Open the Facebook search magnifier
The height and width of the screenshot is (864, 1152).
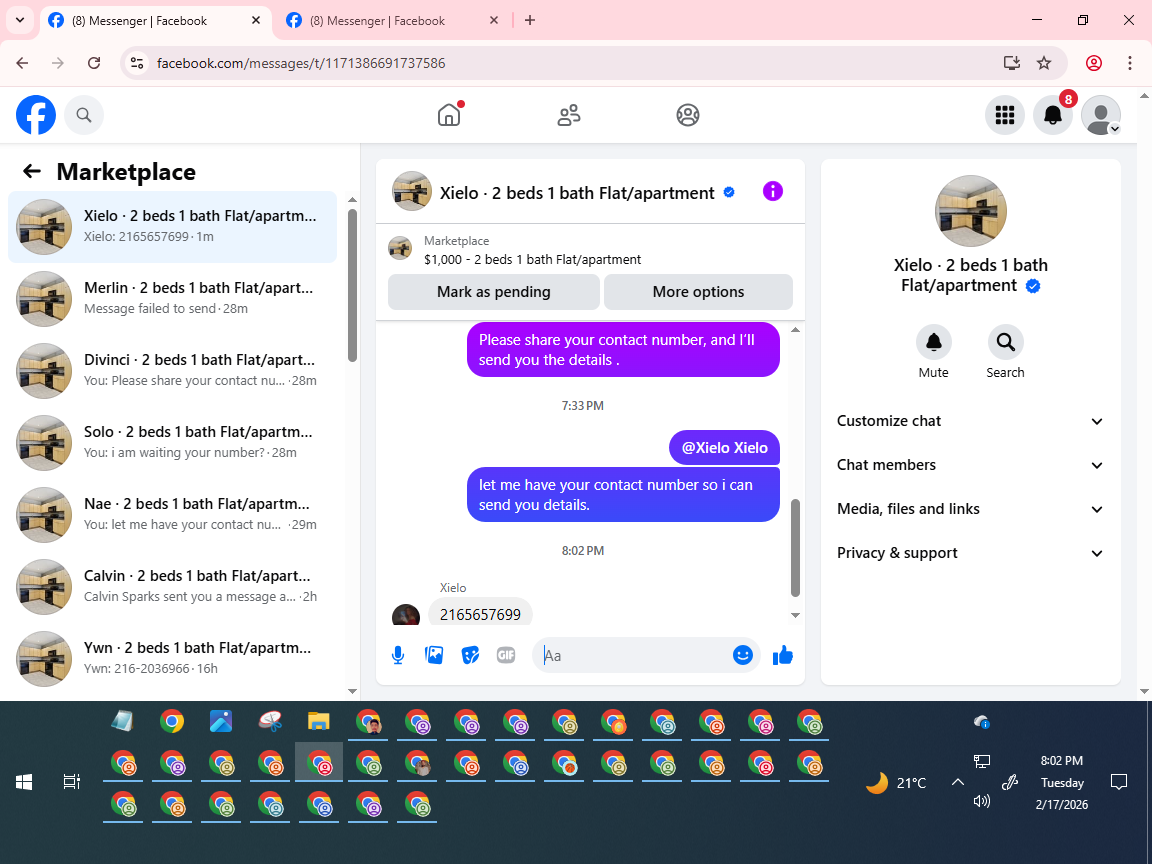click(84, 115)
